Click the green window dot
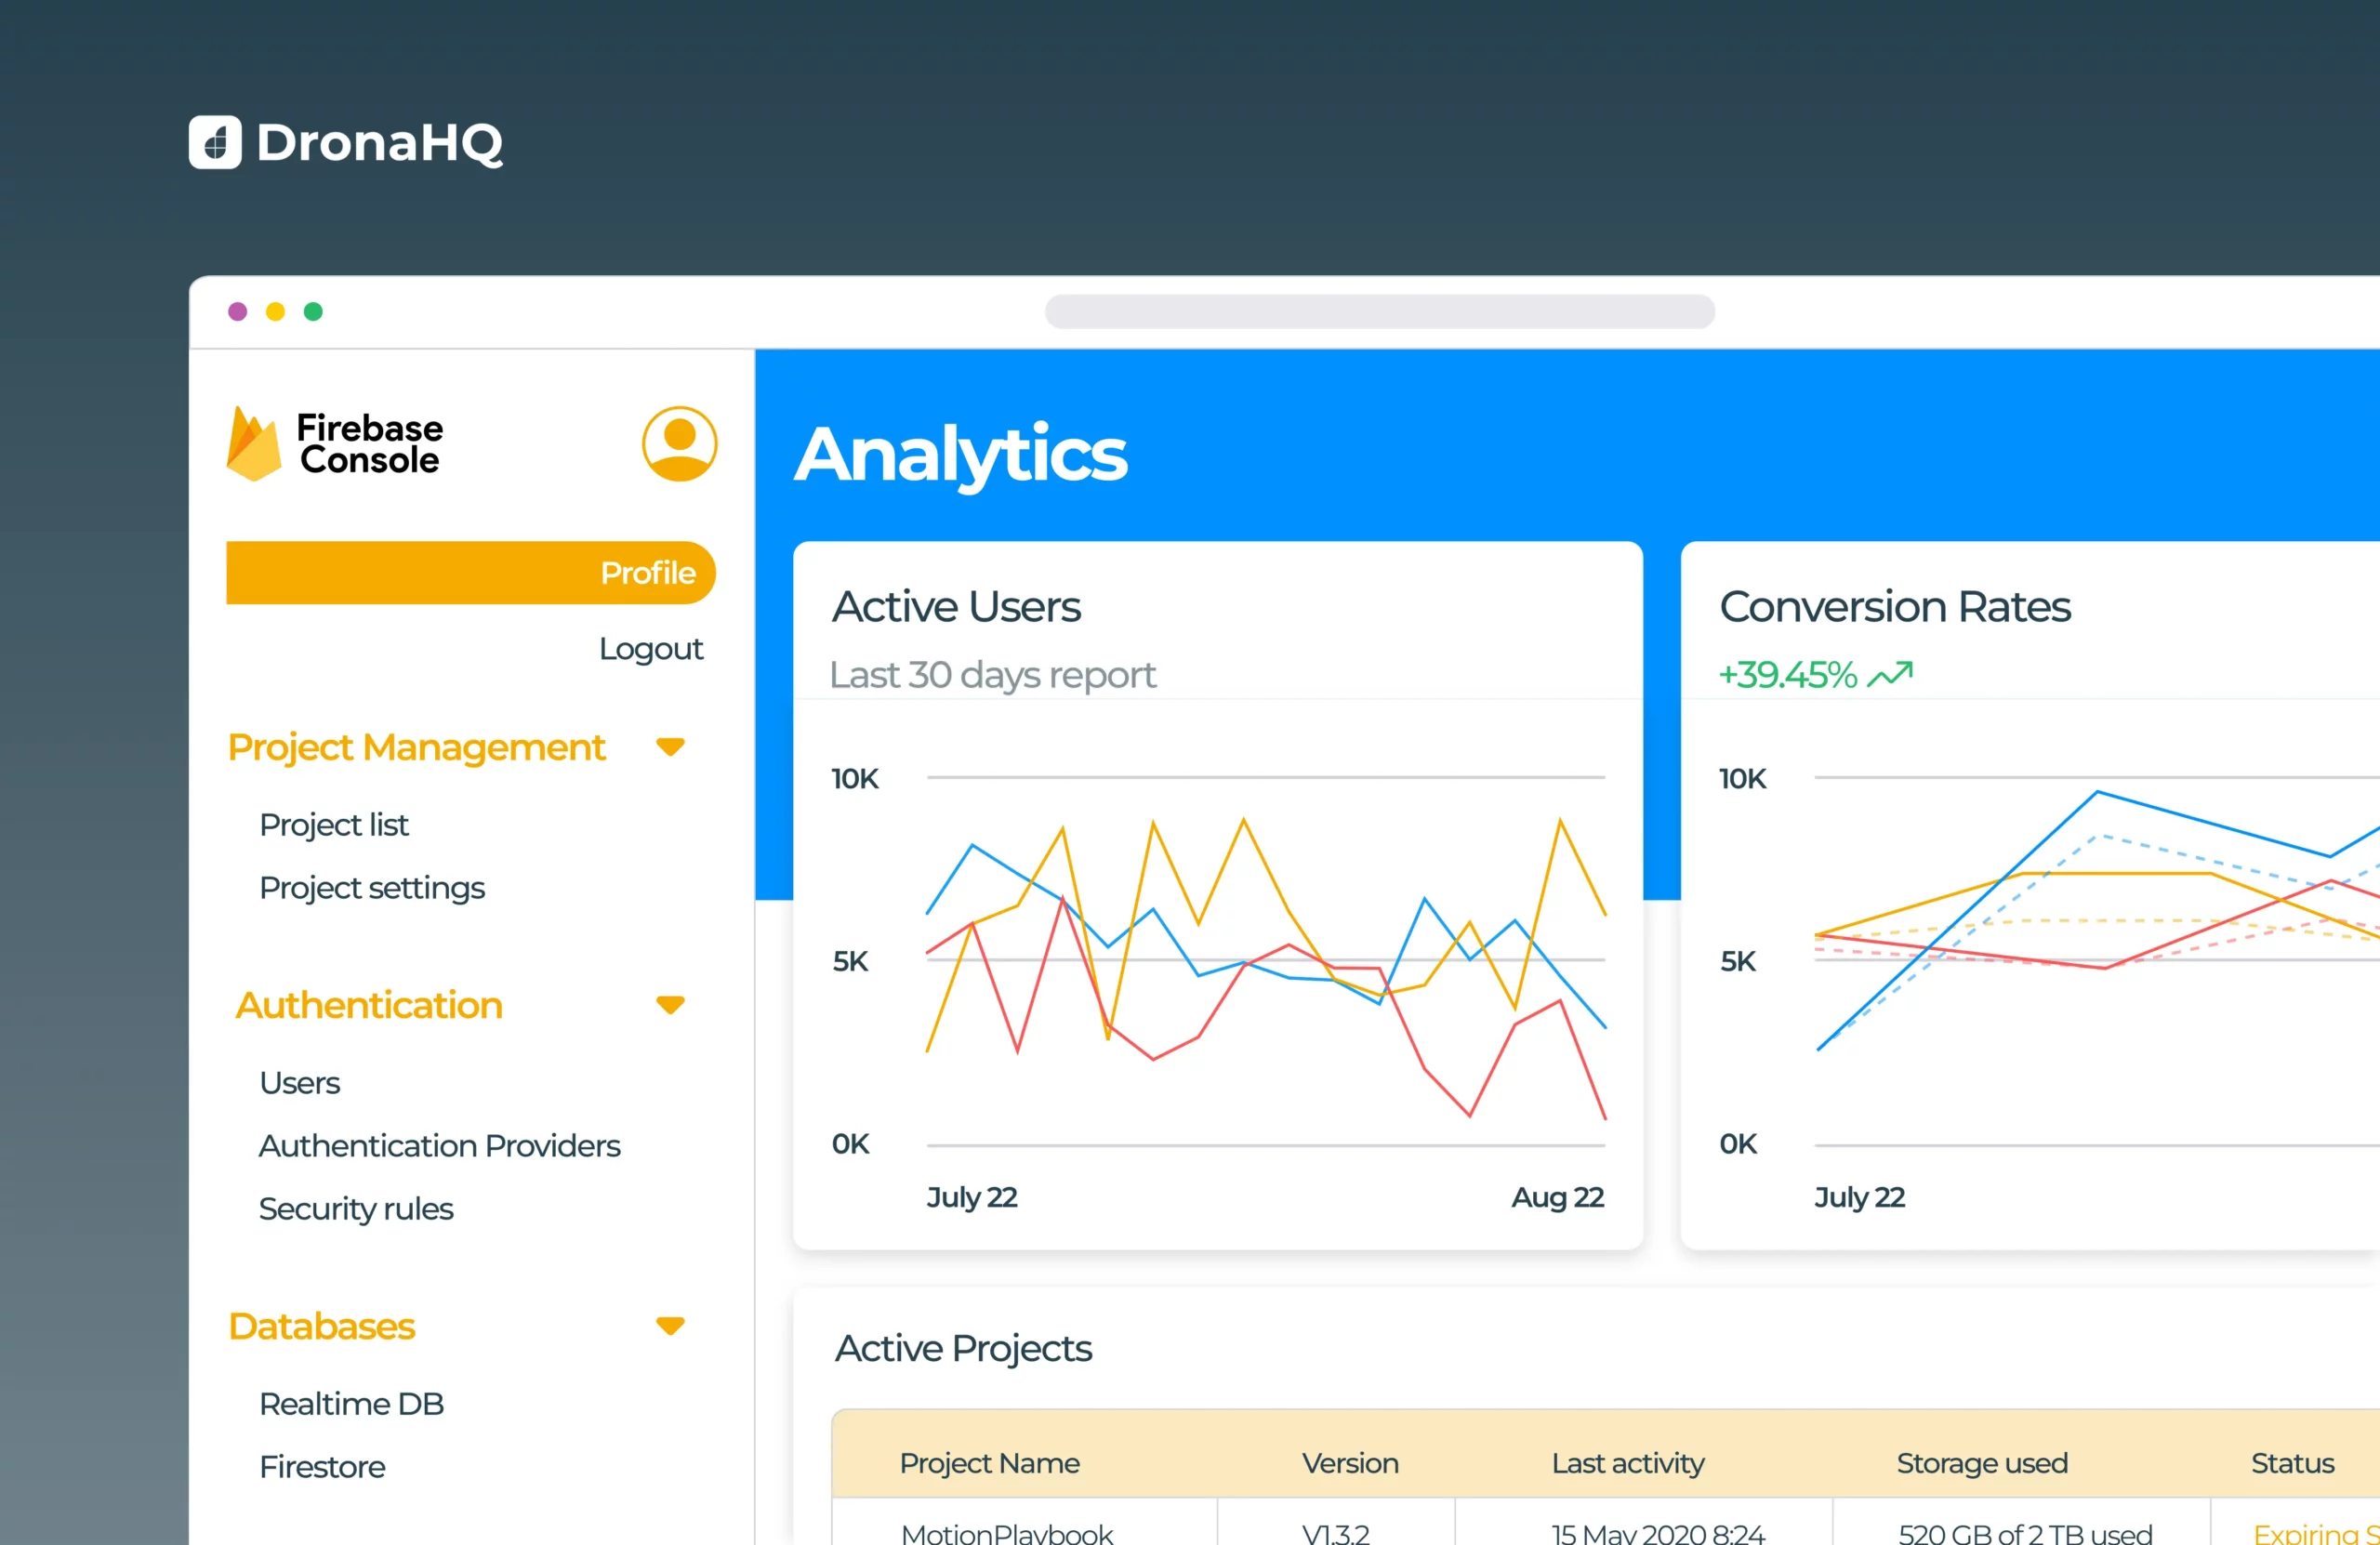The height and width of the screenshot is (1545, 2380). point(313,312)
